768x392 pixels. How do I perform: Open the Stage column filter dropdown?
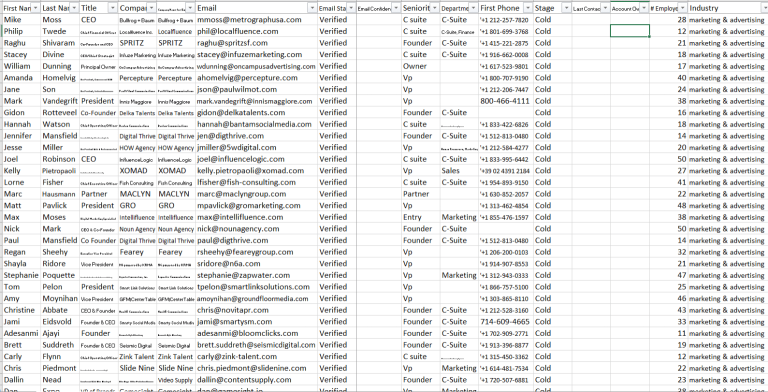[x=567, y=8]
